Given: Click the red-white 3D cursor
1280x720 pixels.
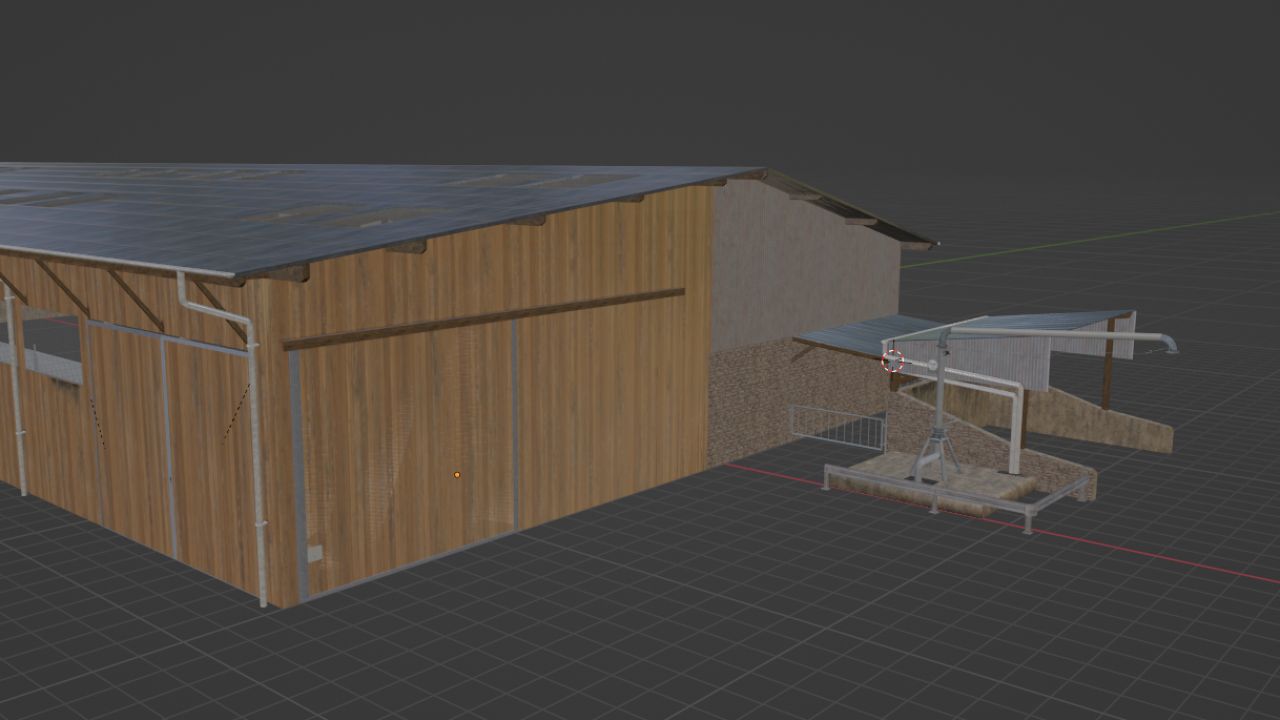Looking at the screenshot, I should pos(892,360).
